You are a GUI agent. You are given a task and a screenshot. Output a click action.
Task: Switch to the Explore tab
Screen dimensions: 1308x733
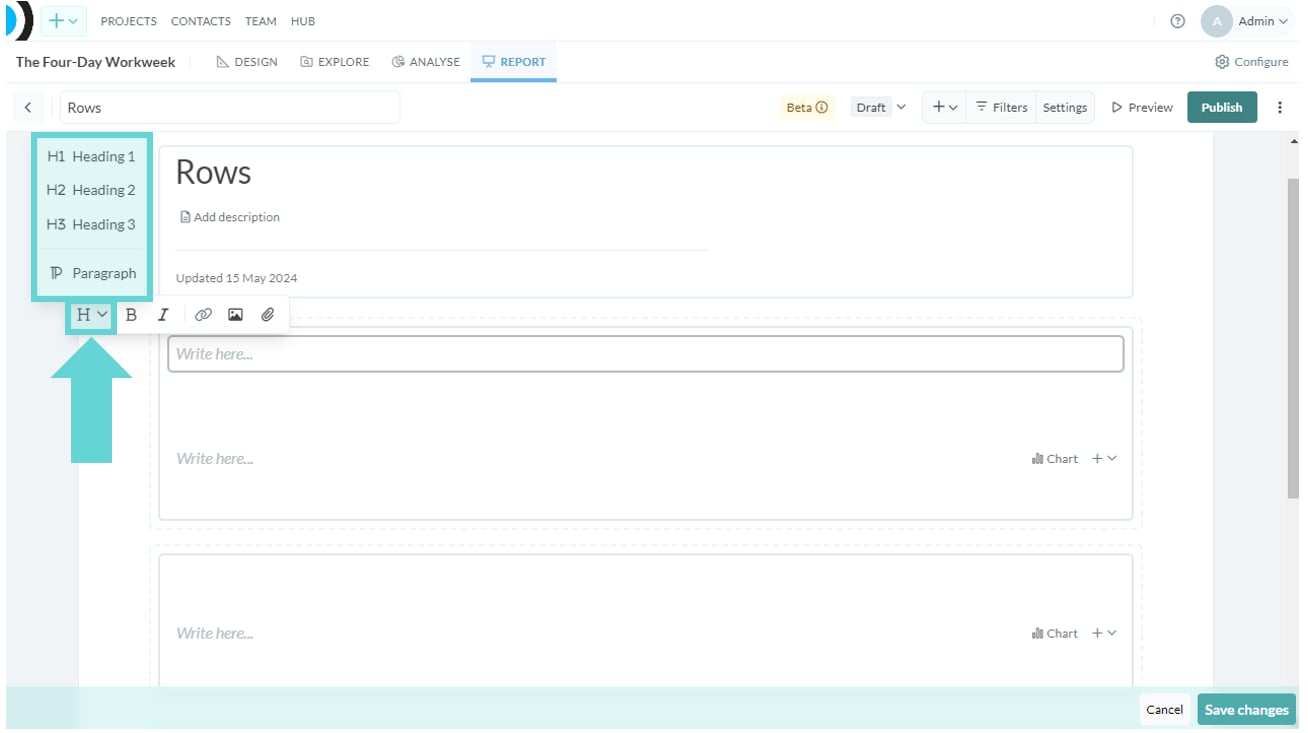click(x=335, y=62)
